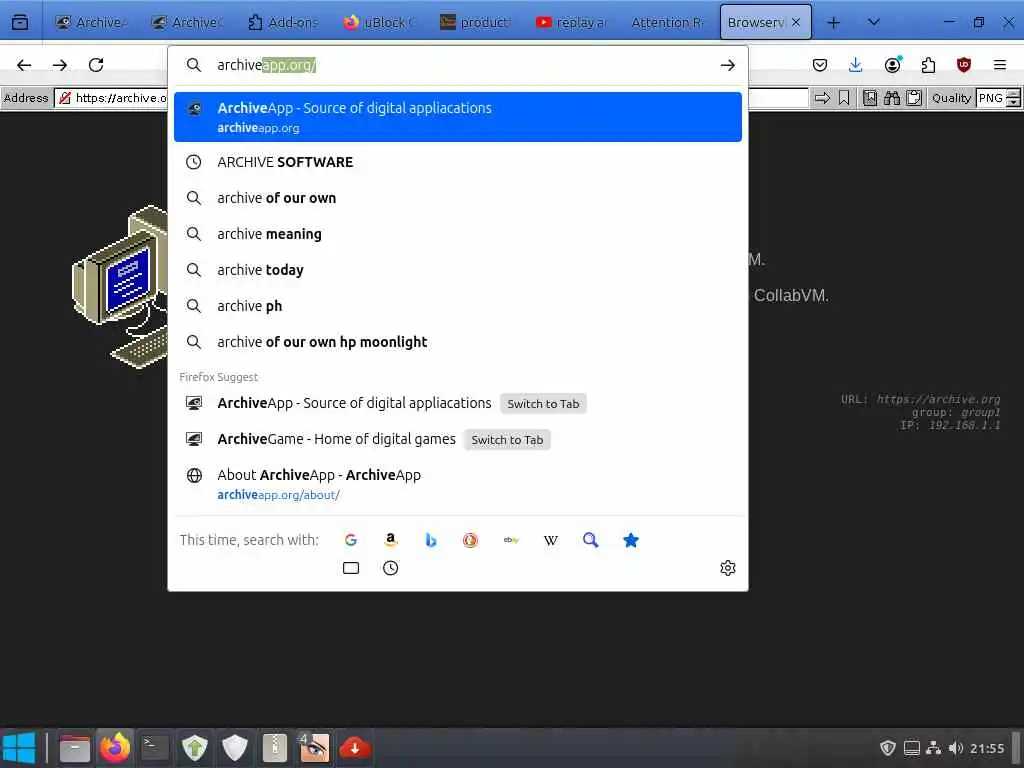Open the list all tabs chevron
Image resolution: width=1024 pixels, height=768 pixels.
873,22
